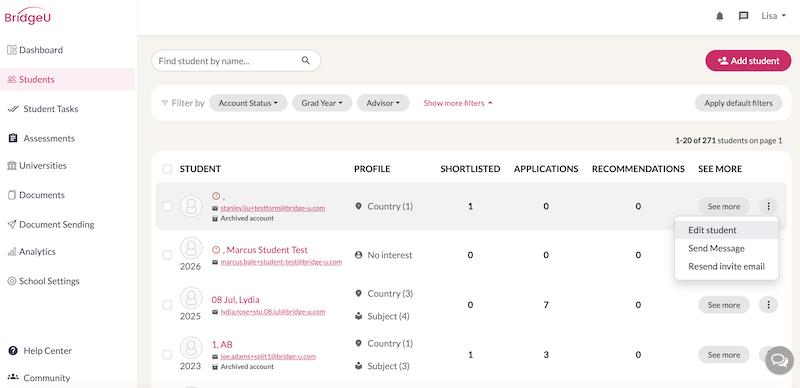Screen dimensions: 800x388
Task: Check the box for 08 Jul, Lydia
Action: pyautogui.click(x=167, y=305)
